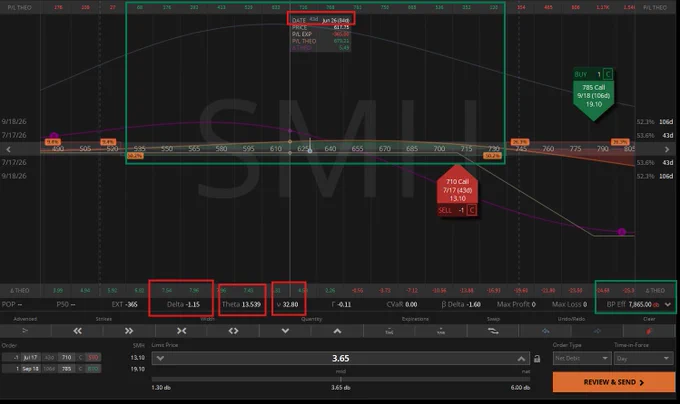Shift strikes up with the double-right arrows
Viewport: 680px width, 404px height.
(x=129, y=331)
